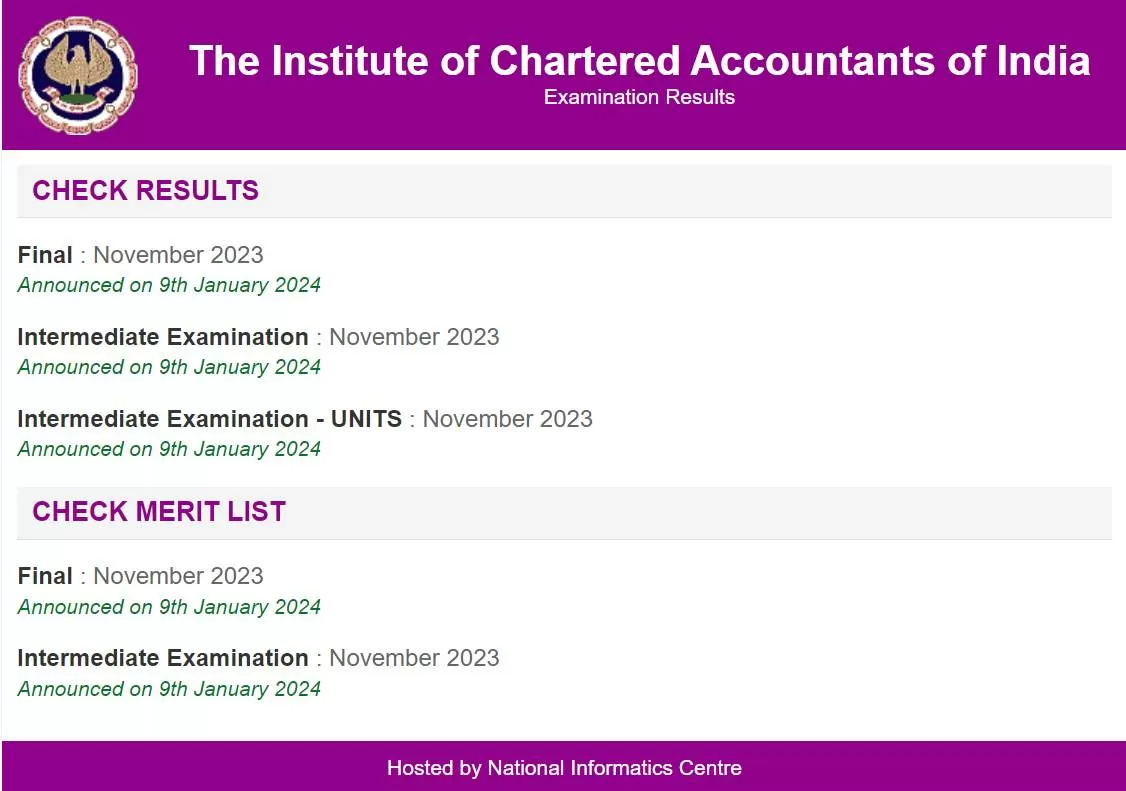Click the Institute of Chartered Accountants of India title
The width and height of the screenshot is (1126, 791).
click(x=639, y=60)
